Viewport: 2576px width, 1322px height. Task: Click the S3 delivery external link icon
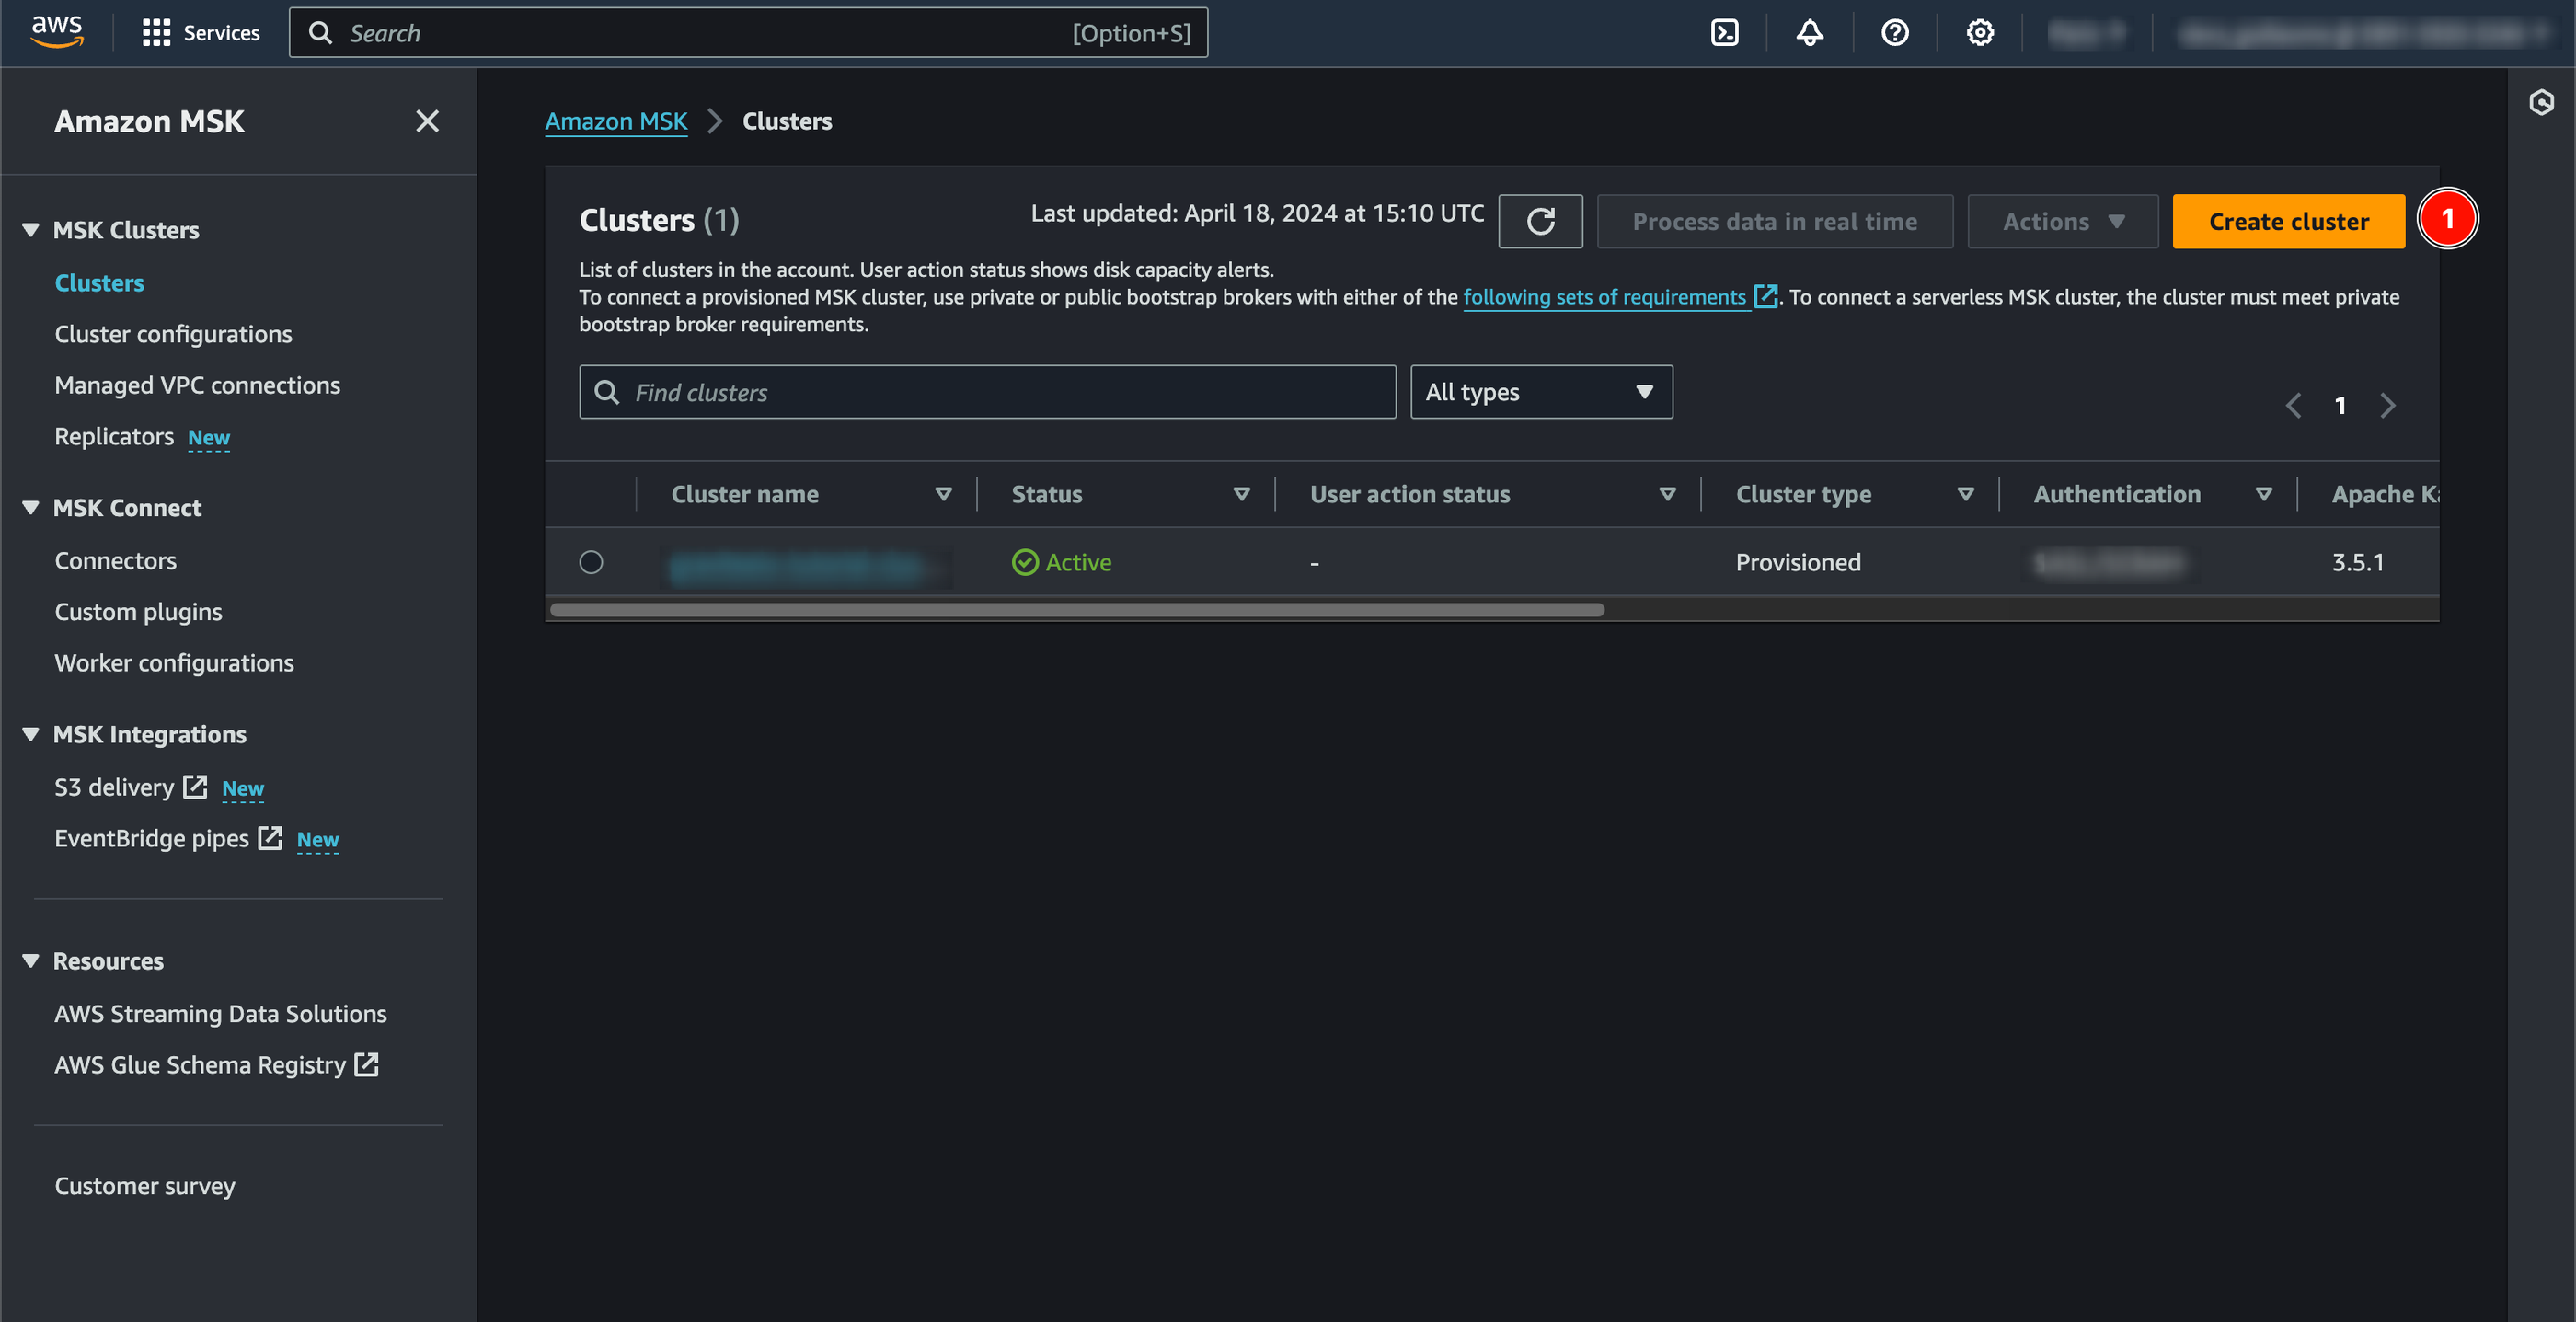pyautogui.click(x=195, y=787)
